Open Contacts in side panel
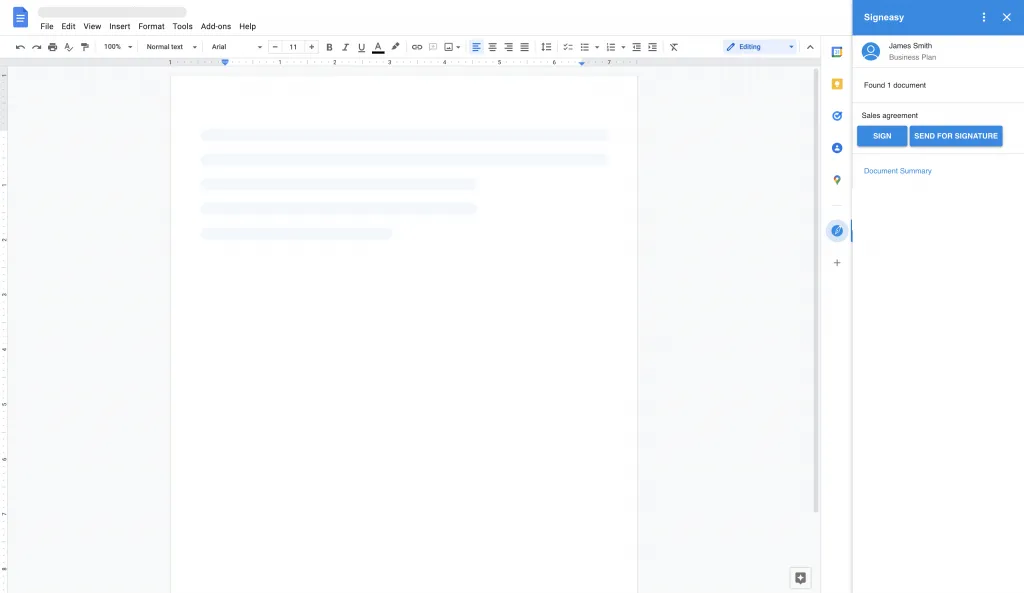 pos(837,148)
